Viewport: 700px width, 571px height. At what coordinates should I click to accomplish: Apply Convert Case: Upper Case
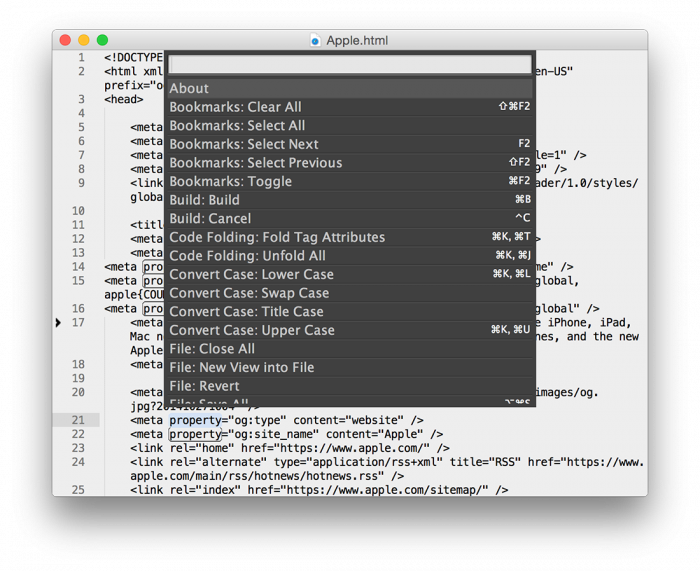350,330
